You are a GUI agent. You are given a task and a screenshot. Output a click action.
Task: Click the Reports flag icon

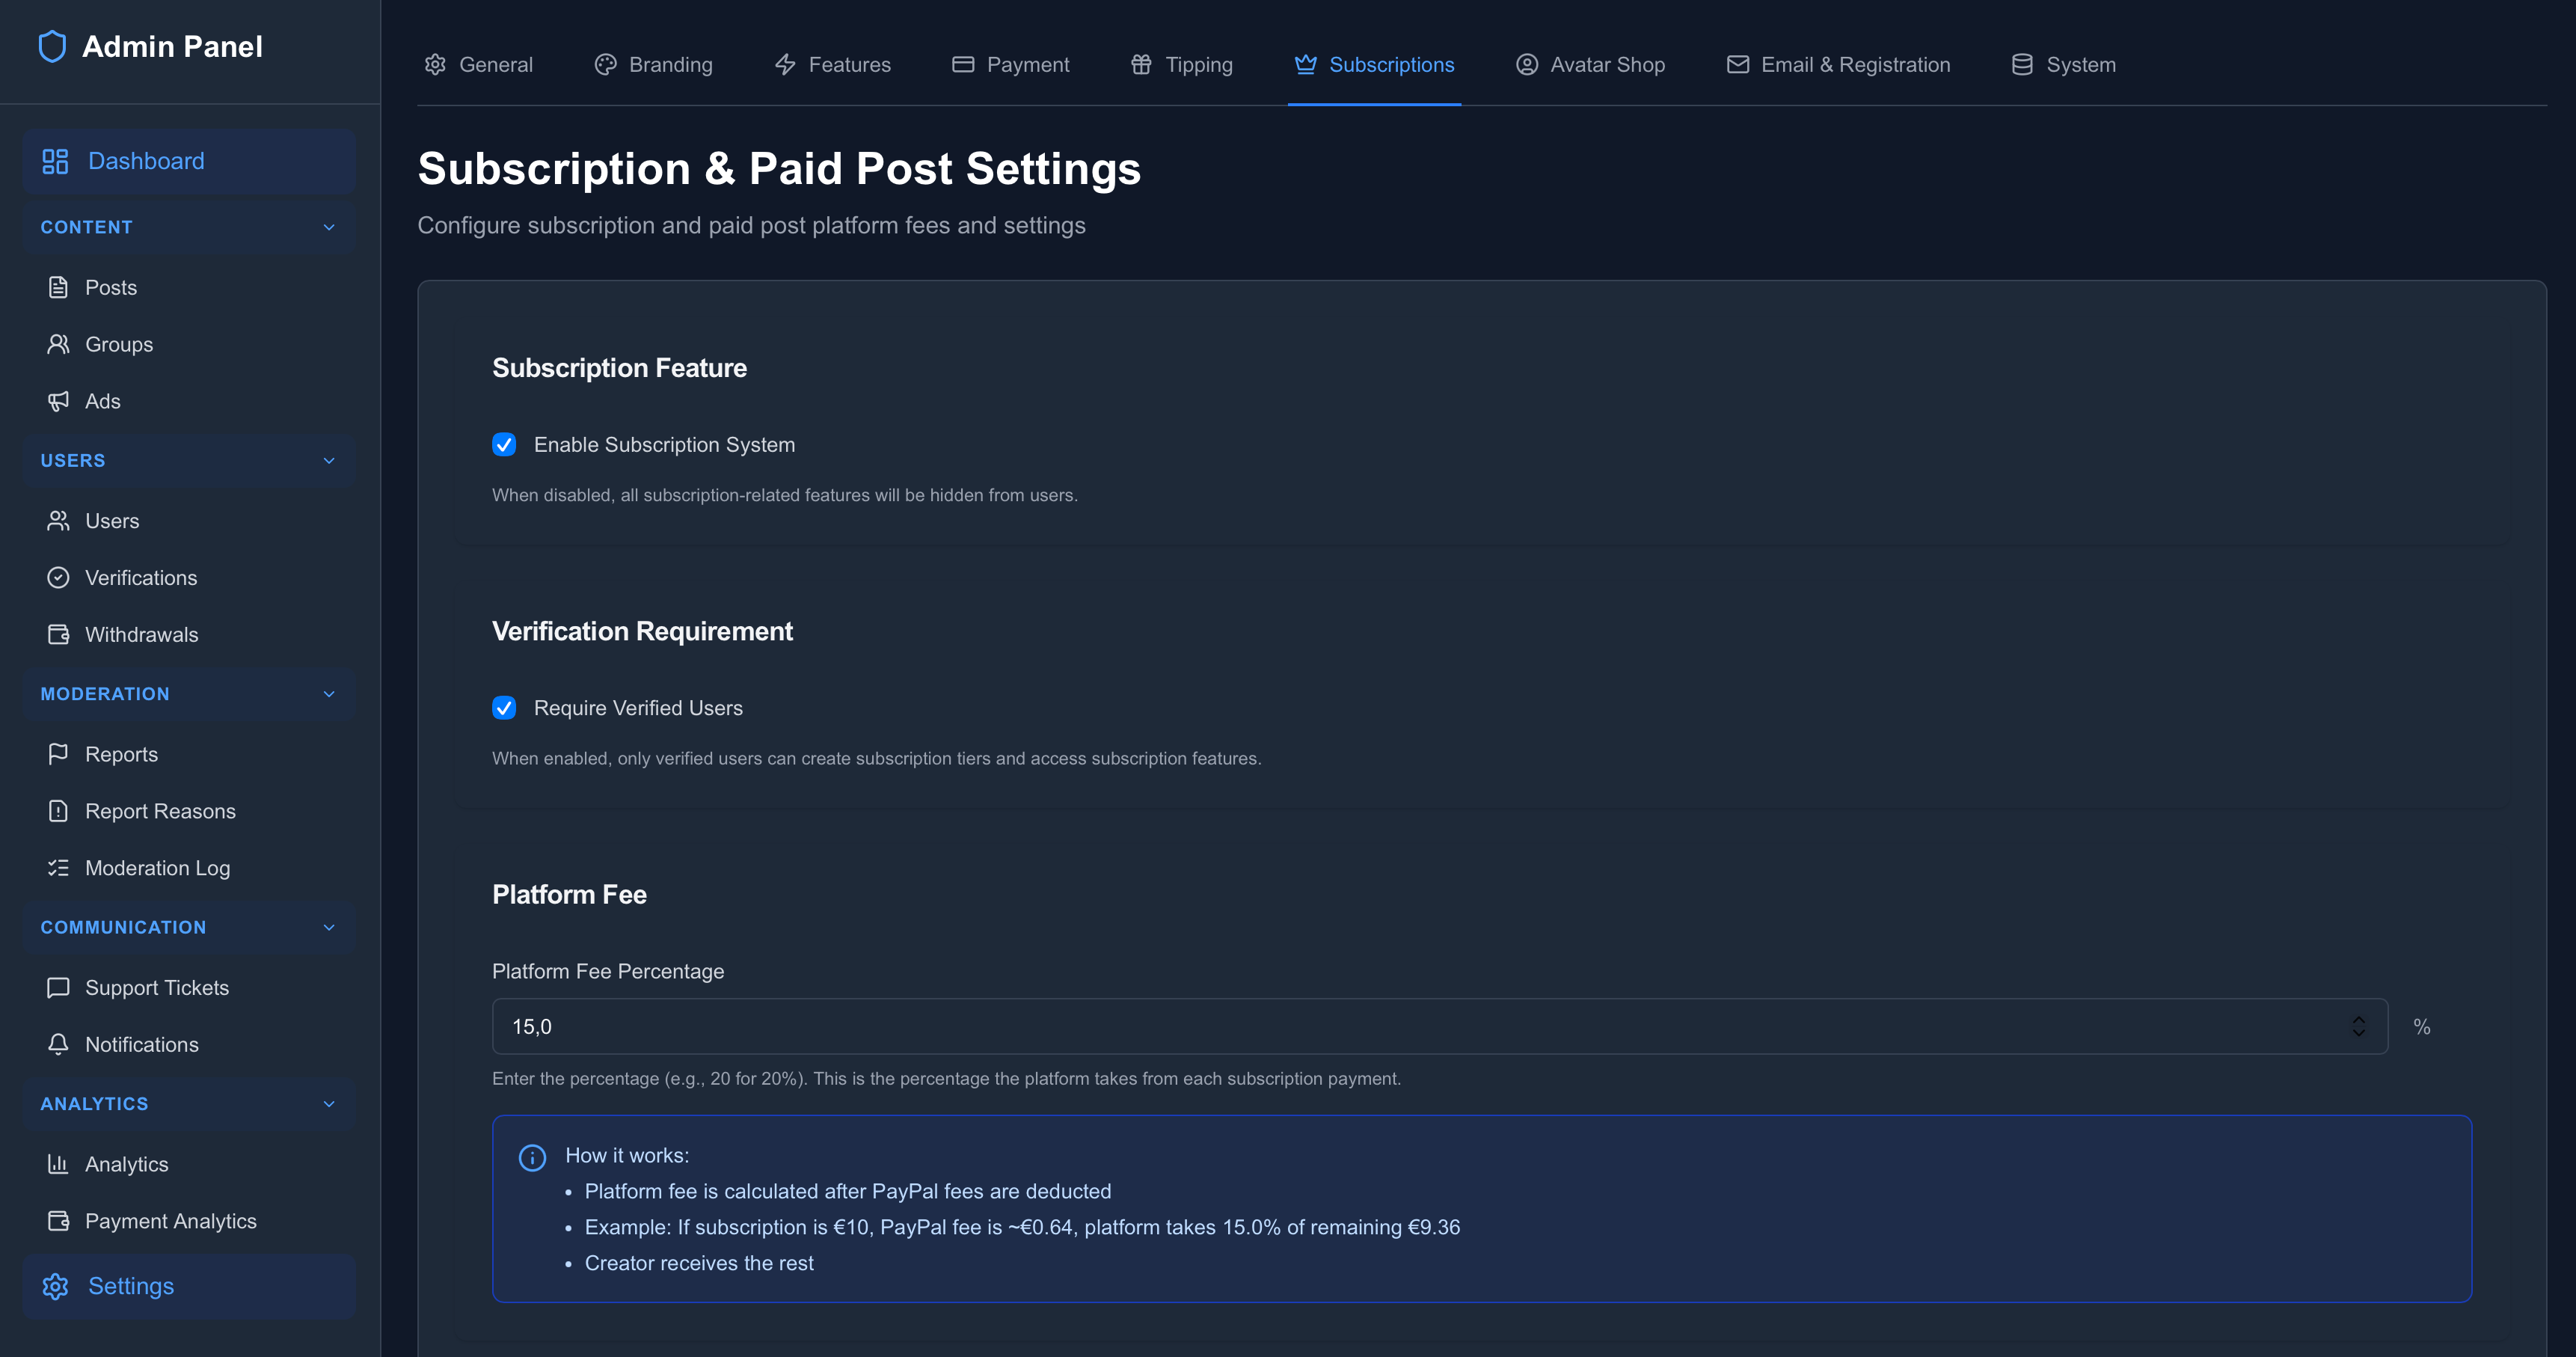tap(58, 754)
